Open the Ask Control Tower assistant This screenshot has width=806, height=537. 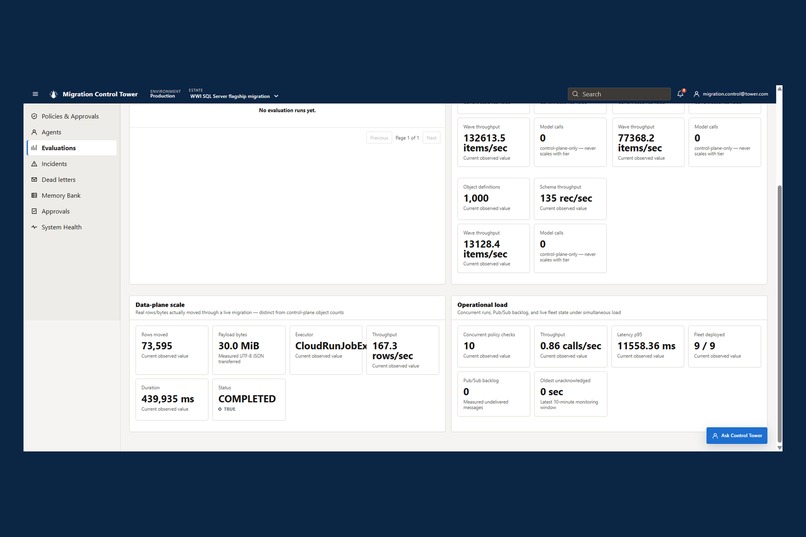tap(737, 435)
